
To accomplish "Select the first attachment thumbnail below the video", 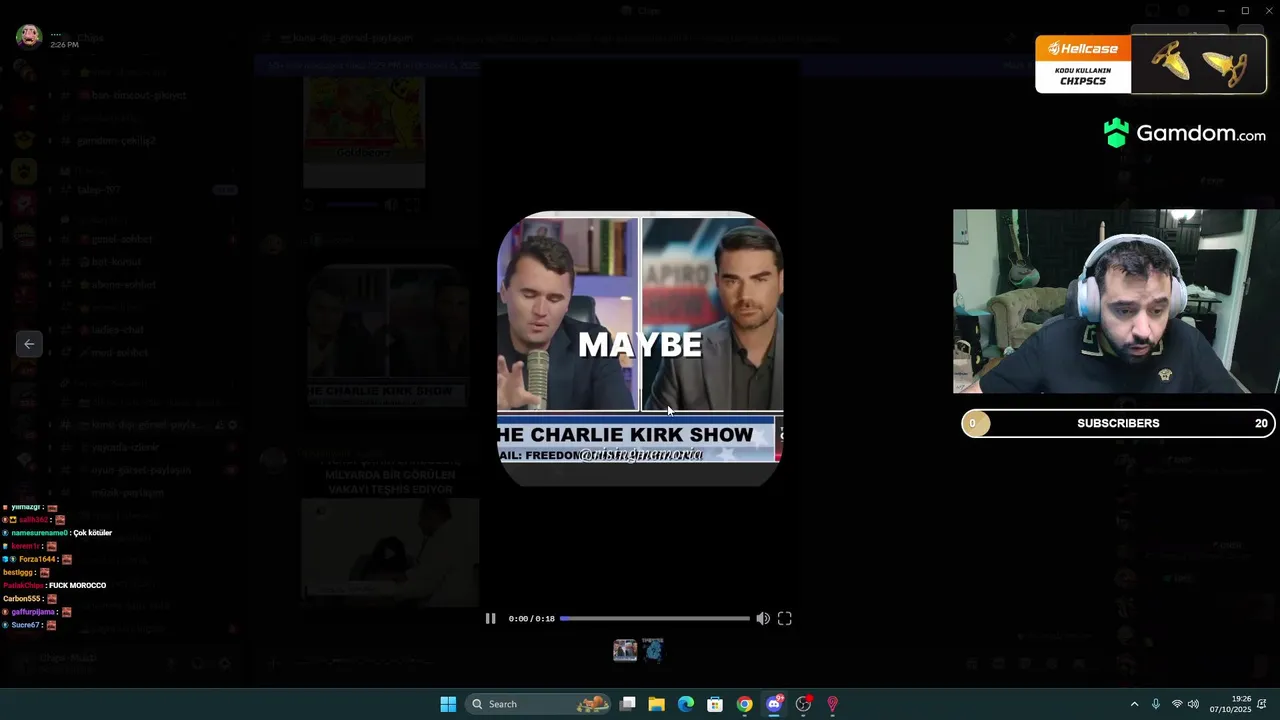I will point(625,650).
